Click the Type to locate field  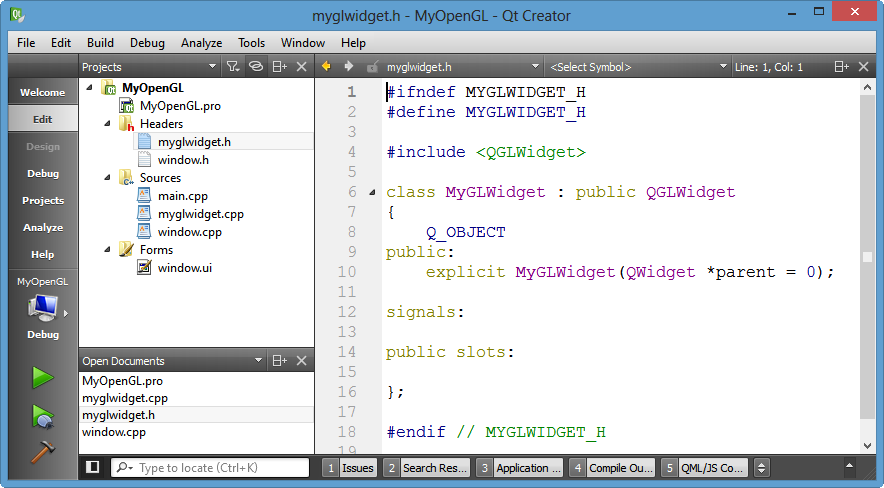[210, 468]
